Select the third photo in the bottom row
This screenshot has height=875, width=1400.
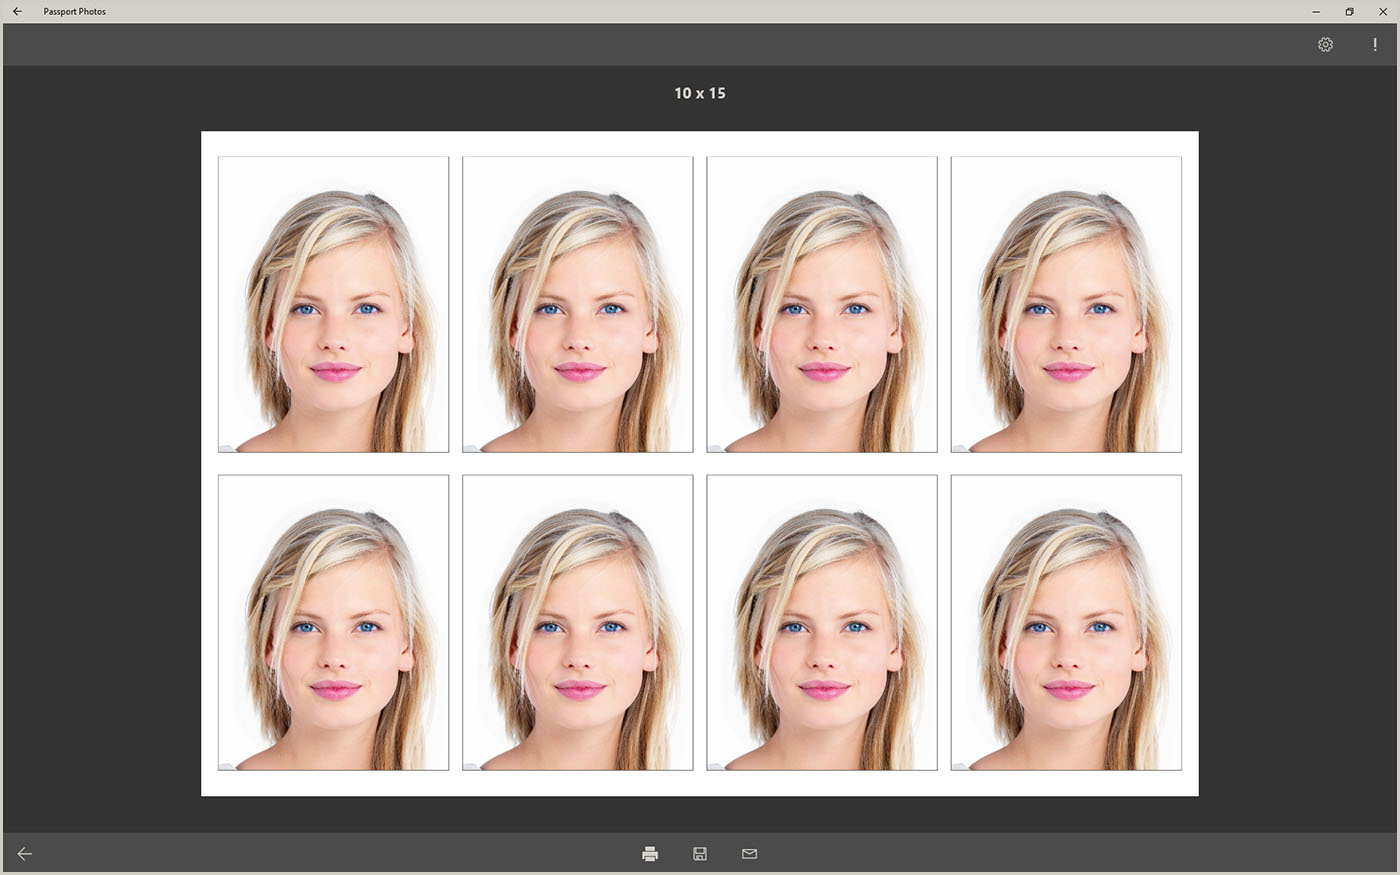[x=821, y=622]
